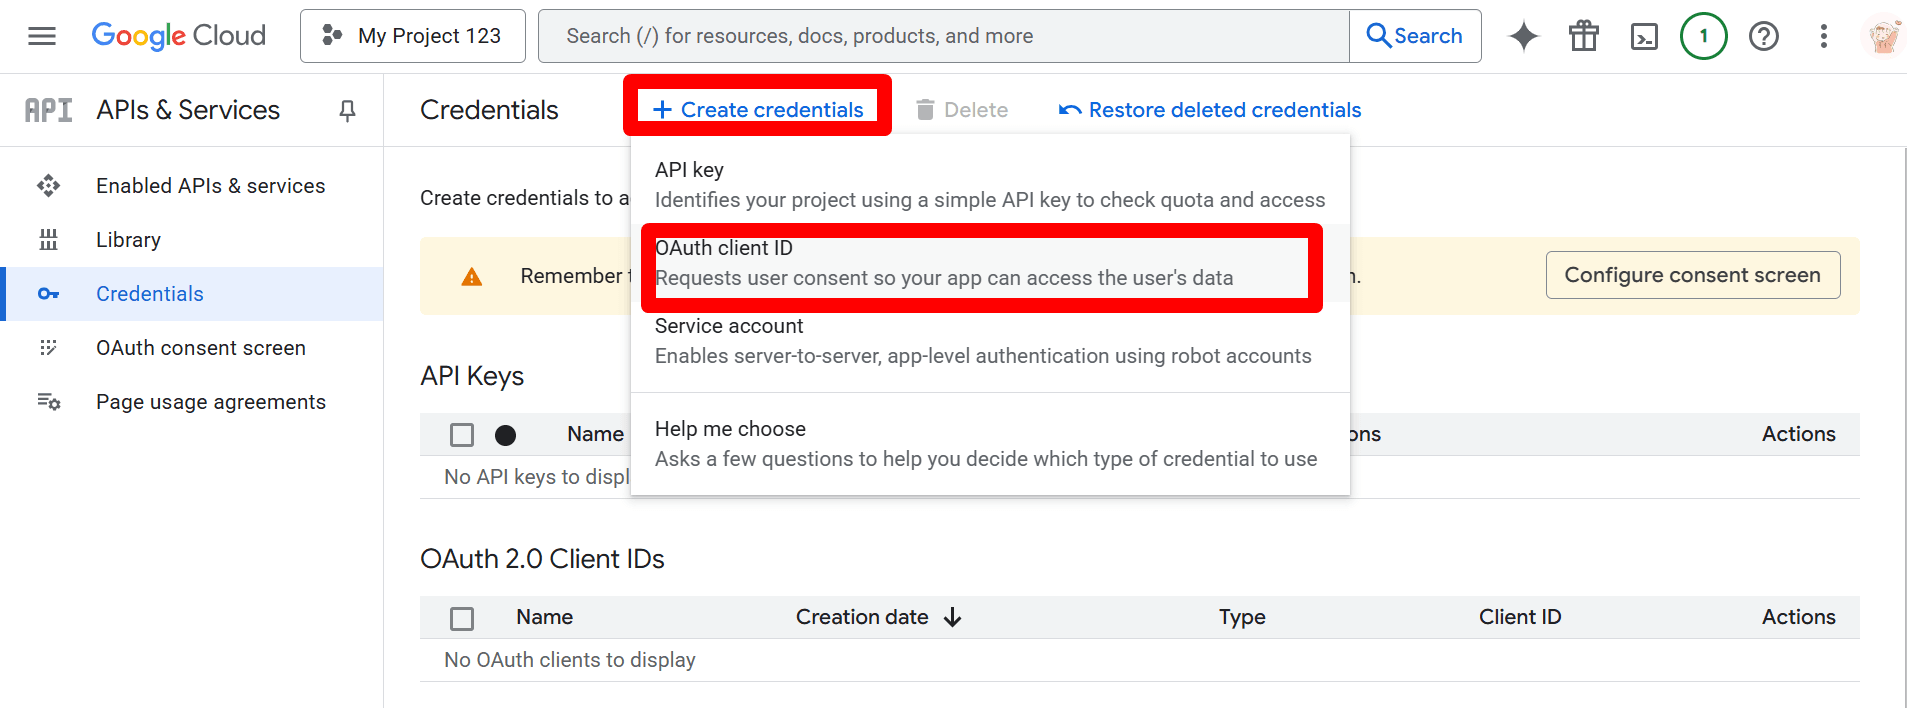Image resolution: width=1907 pixels, height=708 pixels.
Task: Click No OAuth clients to display text
Action: pyautogui.click(x=570, y=660)
